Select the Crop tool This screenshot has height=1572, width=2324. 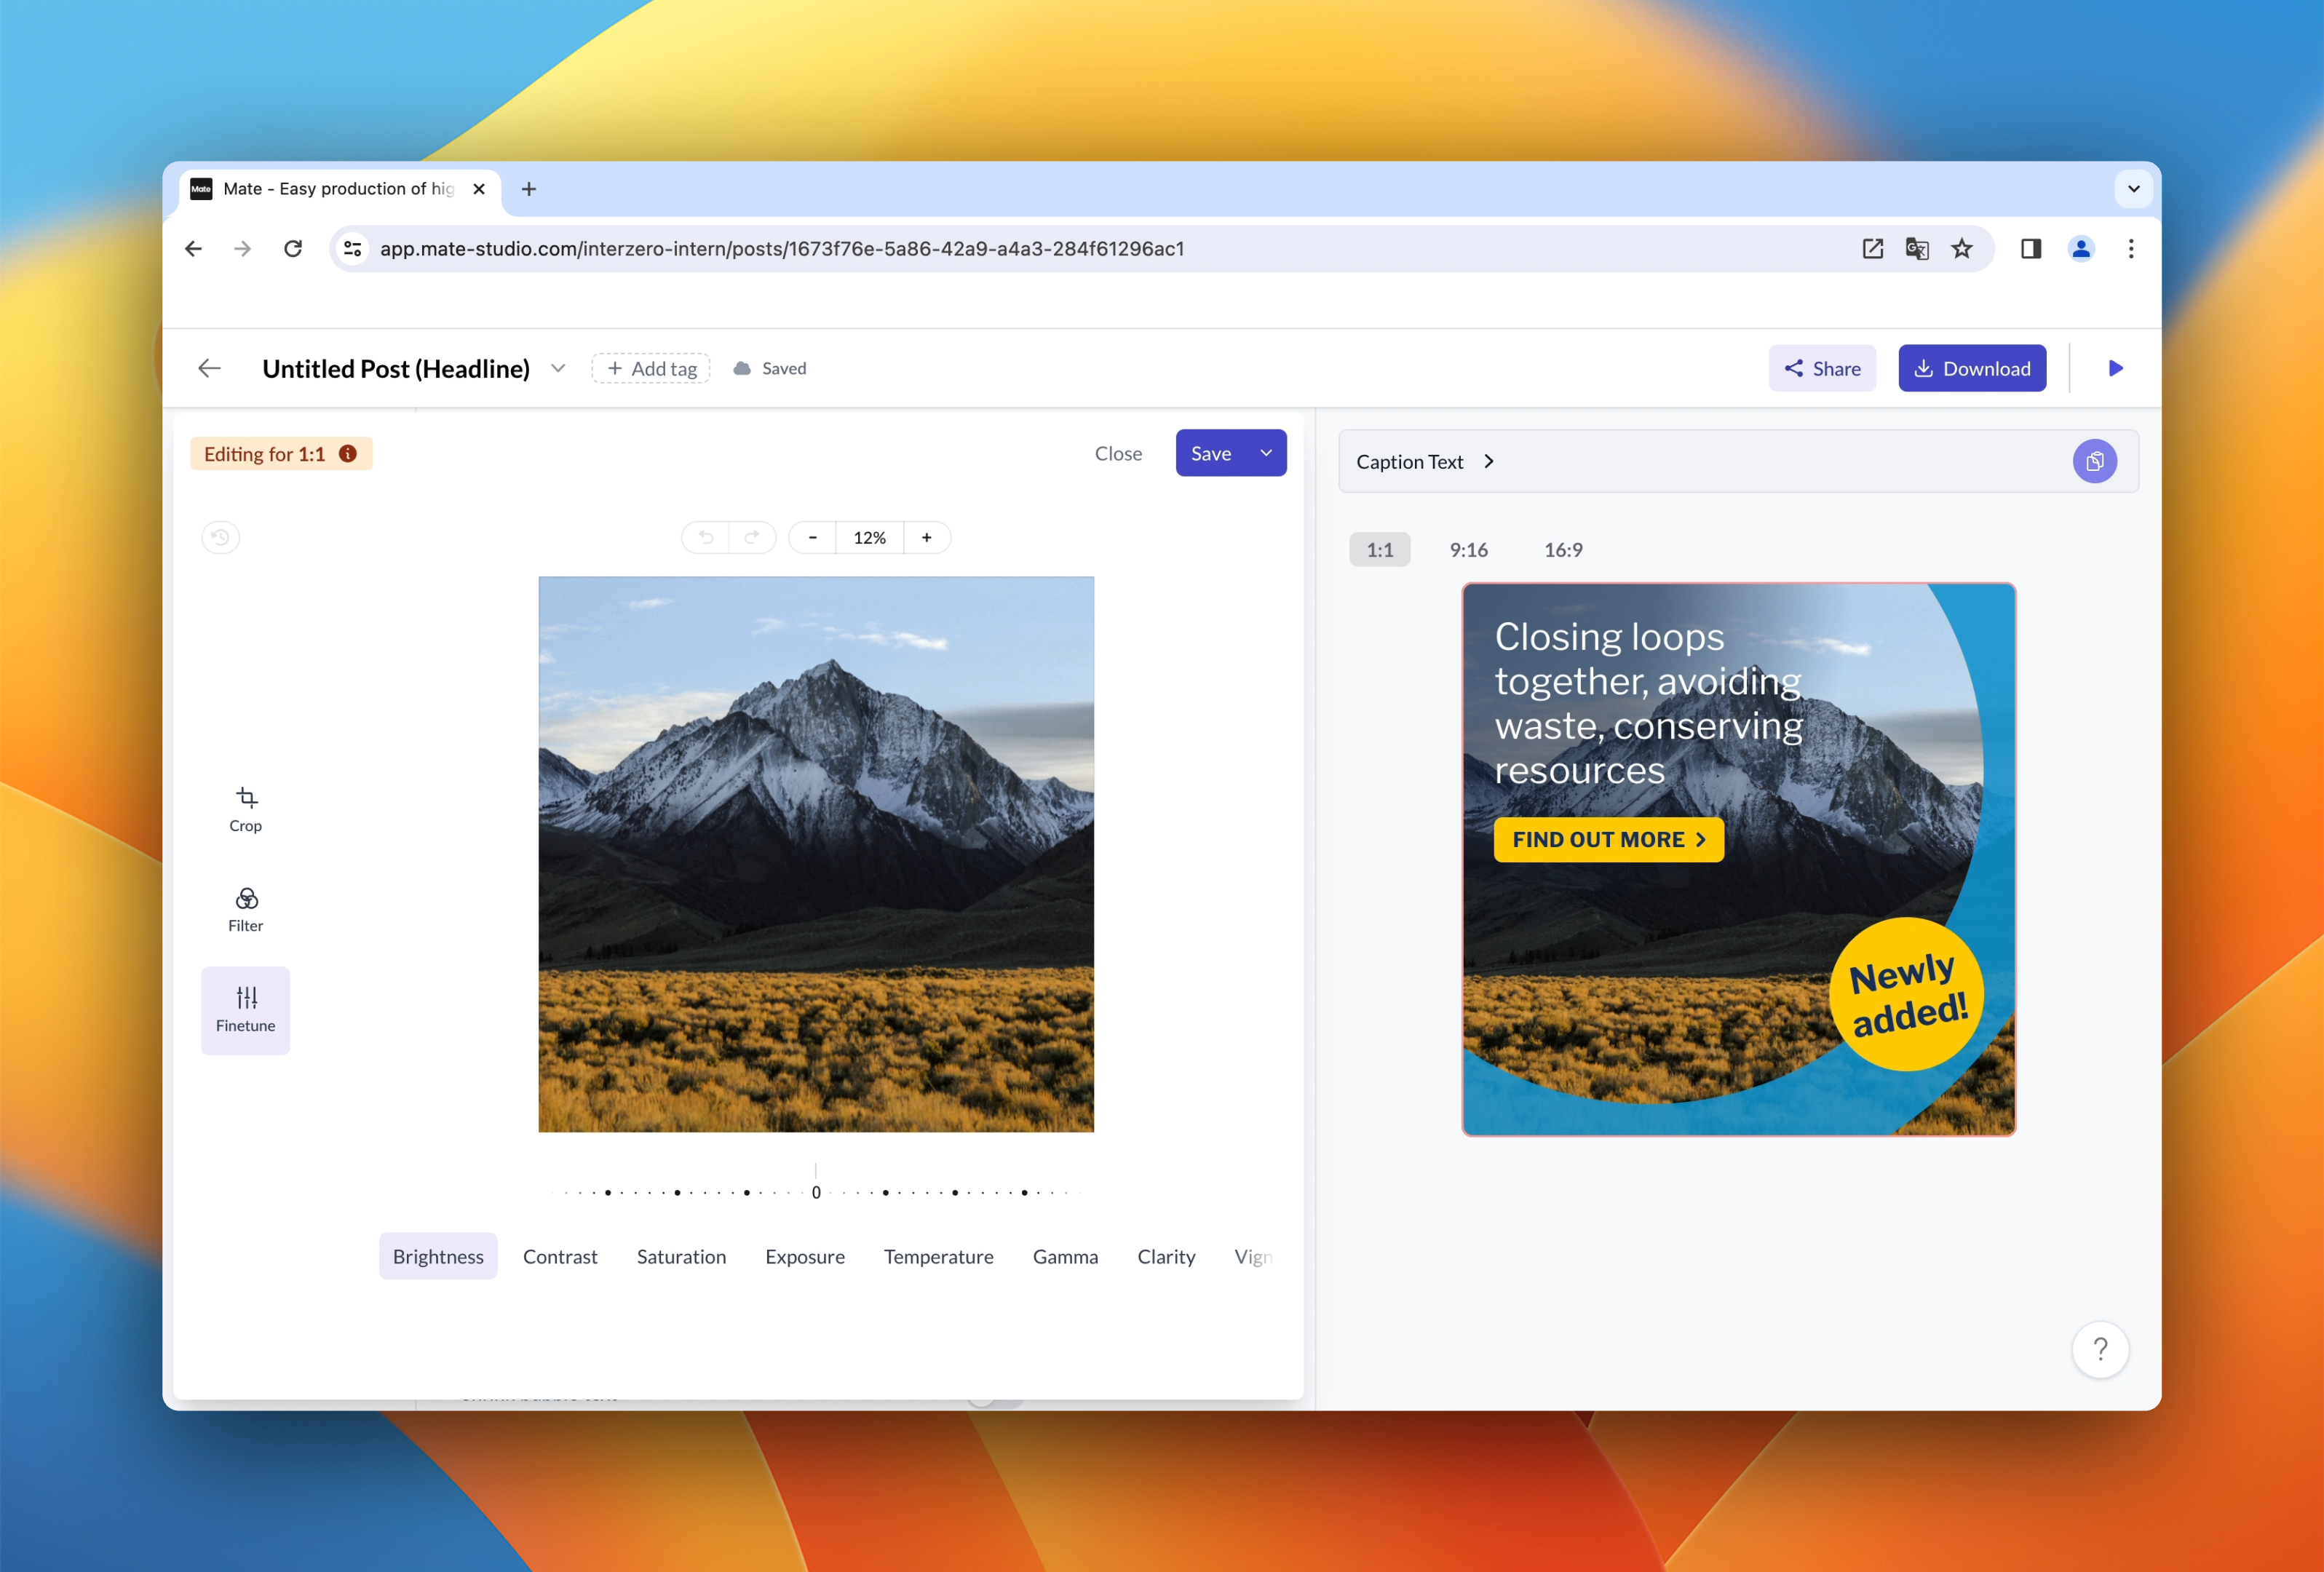[x=245, y=808]
